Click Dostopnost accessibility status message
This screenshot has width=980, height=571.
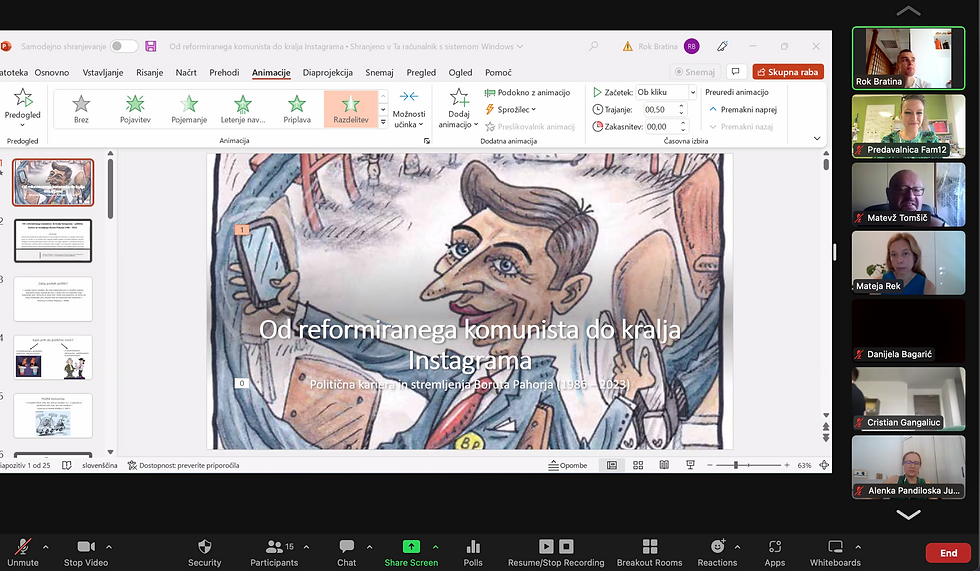(183, 465)
